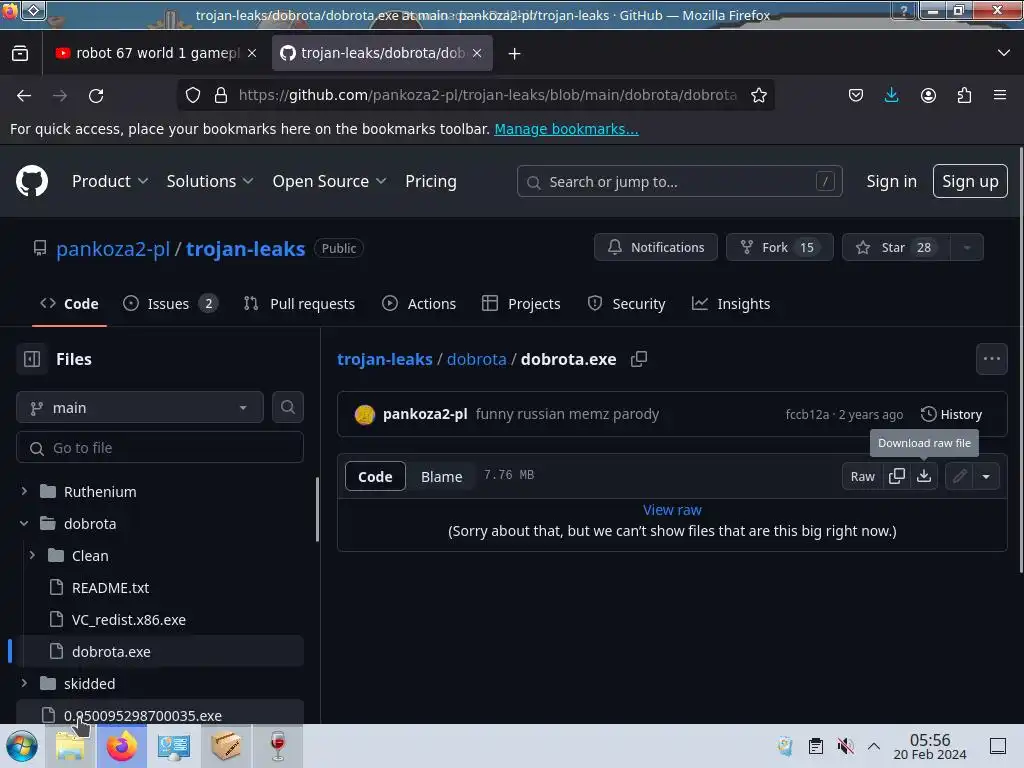Focus the Search or jump to field
Viewport: 1024px width, 768px height.
[x=679, y=181]
